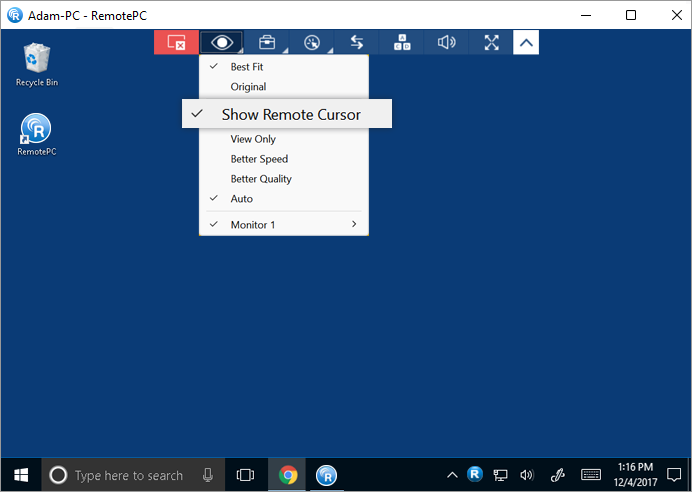Choose Better Quality option
The image size is (692, 492).
click(261, 179)
